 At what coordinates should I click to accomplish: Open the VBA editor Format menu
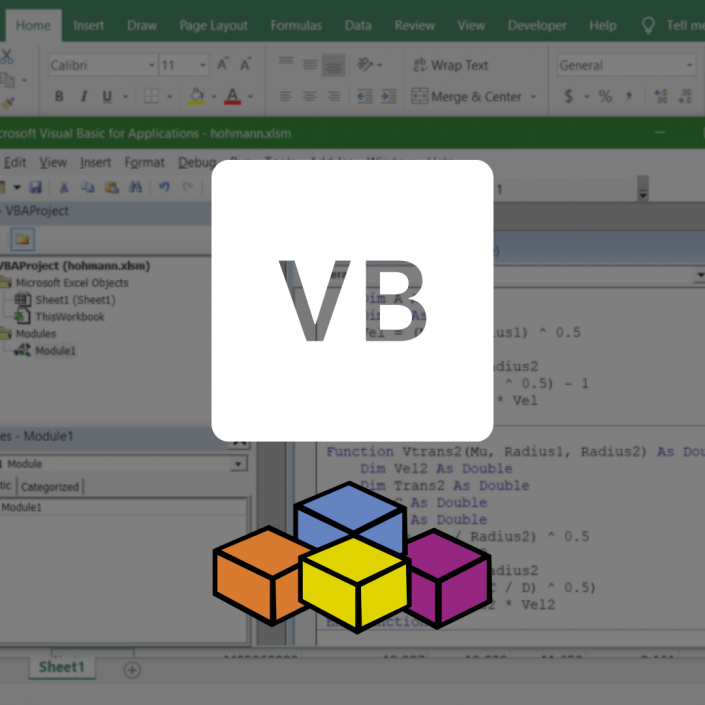click(144, 162)
